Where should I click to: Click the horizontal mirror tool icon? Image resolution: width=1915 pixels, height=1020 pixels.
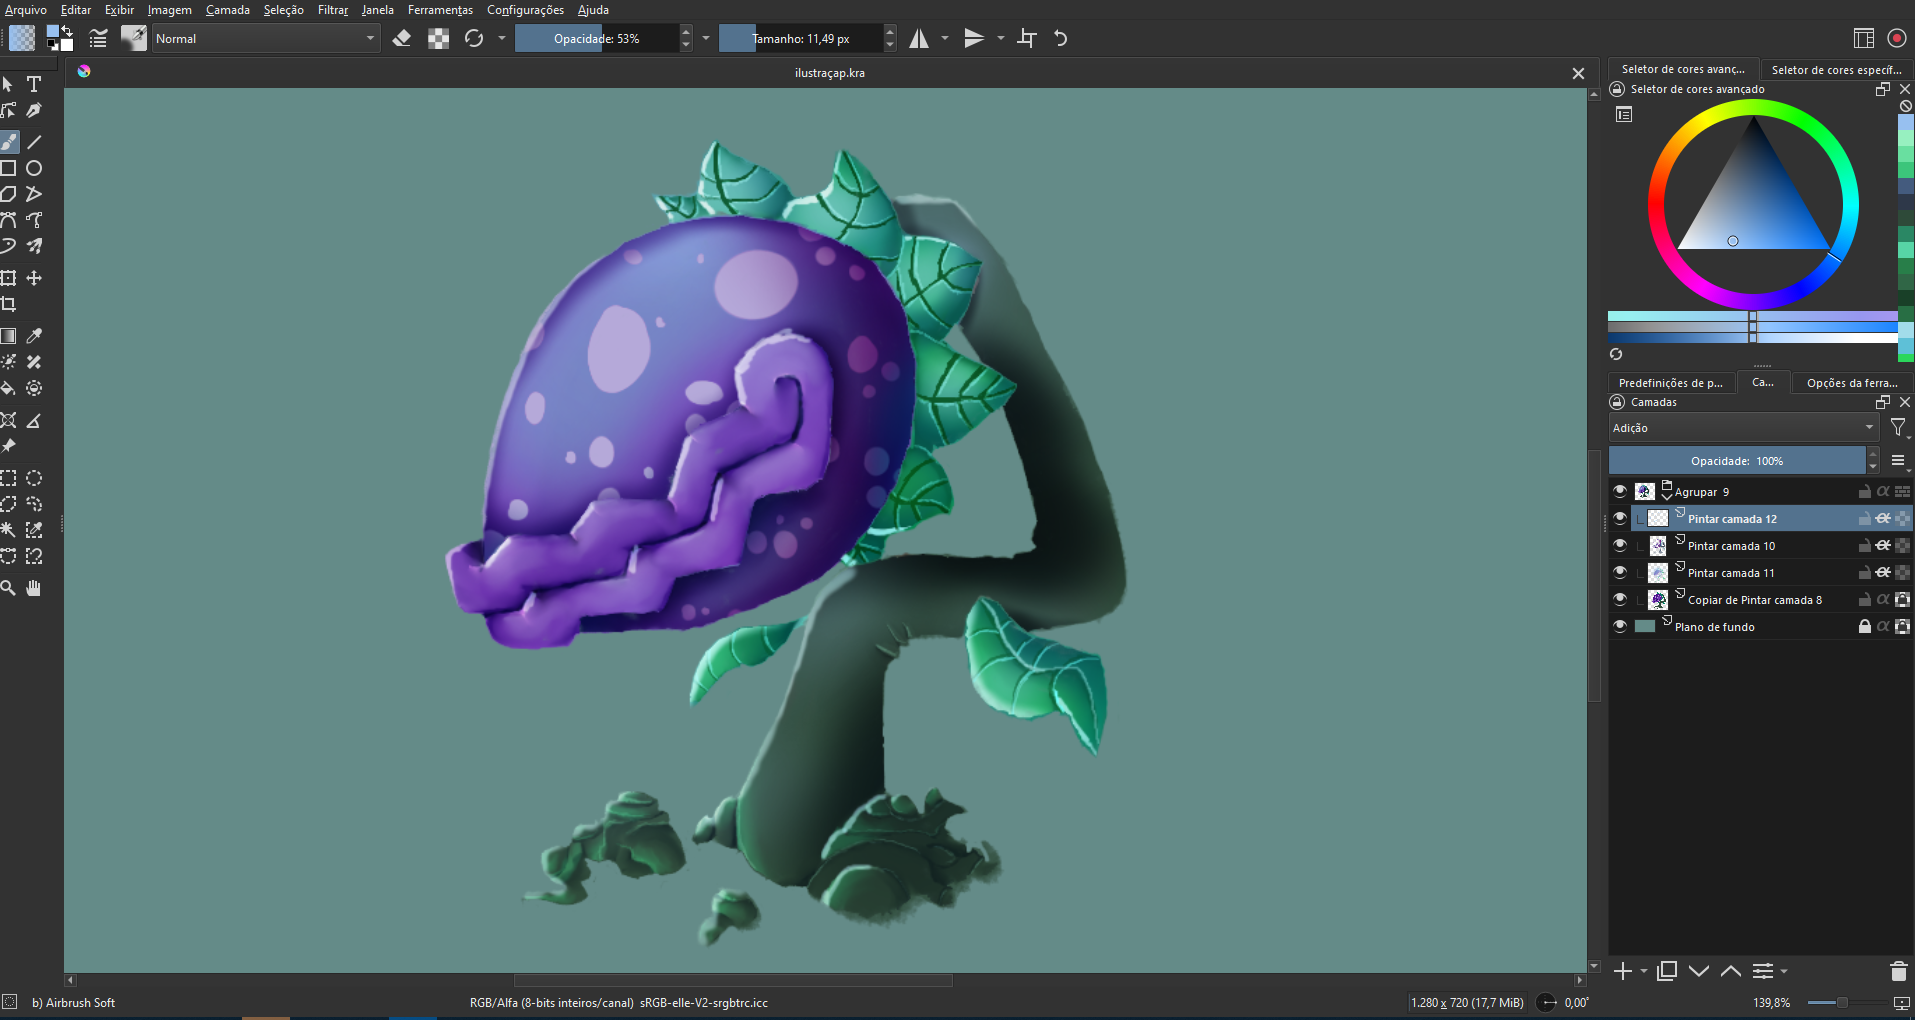point(919,39)
